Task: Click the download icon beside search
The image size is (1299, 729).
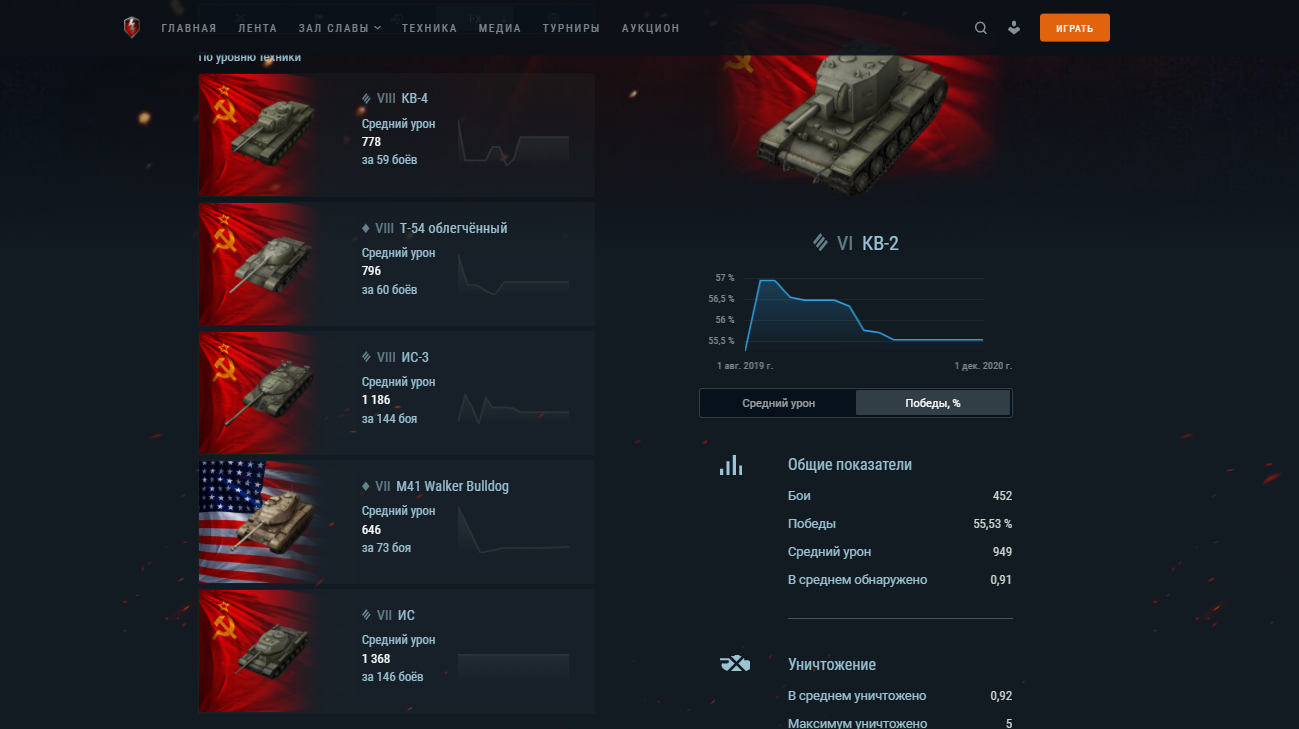Action: pyautogui.click(x=1014, y=28)
